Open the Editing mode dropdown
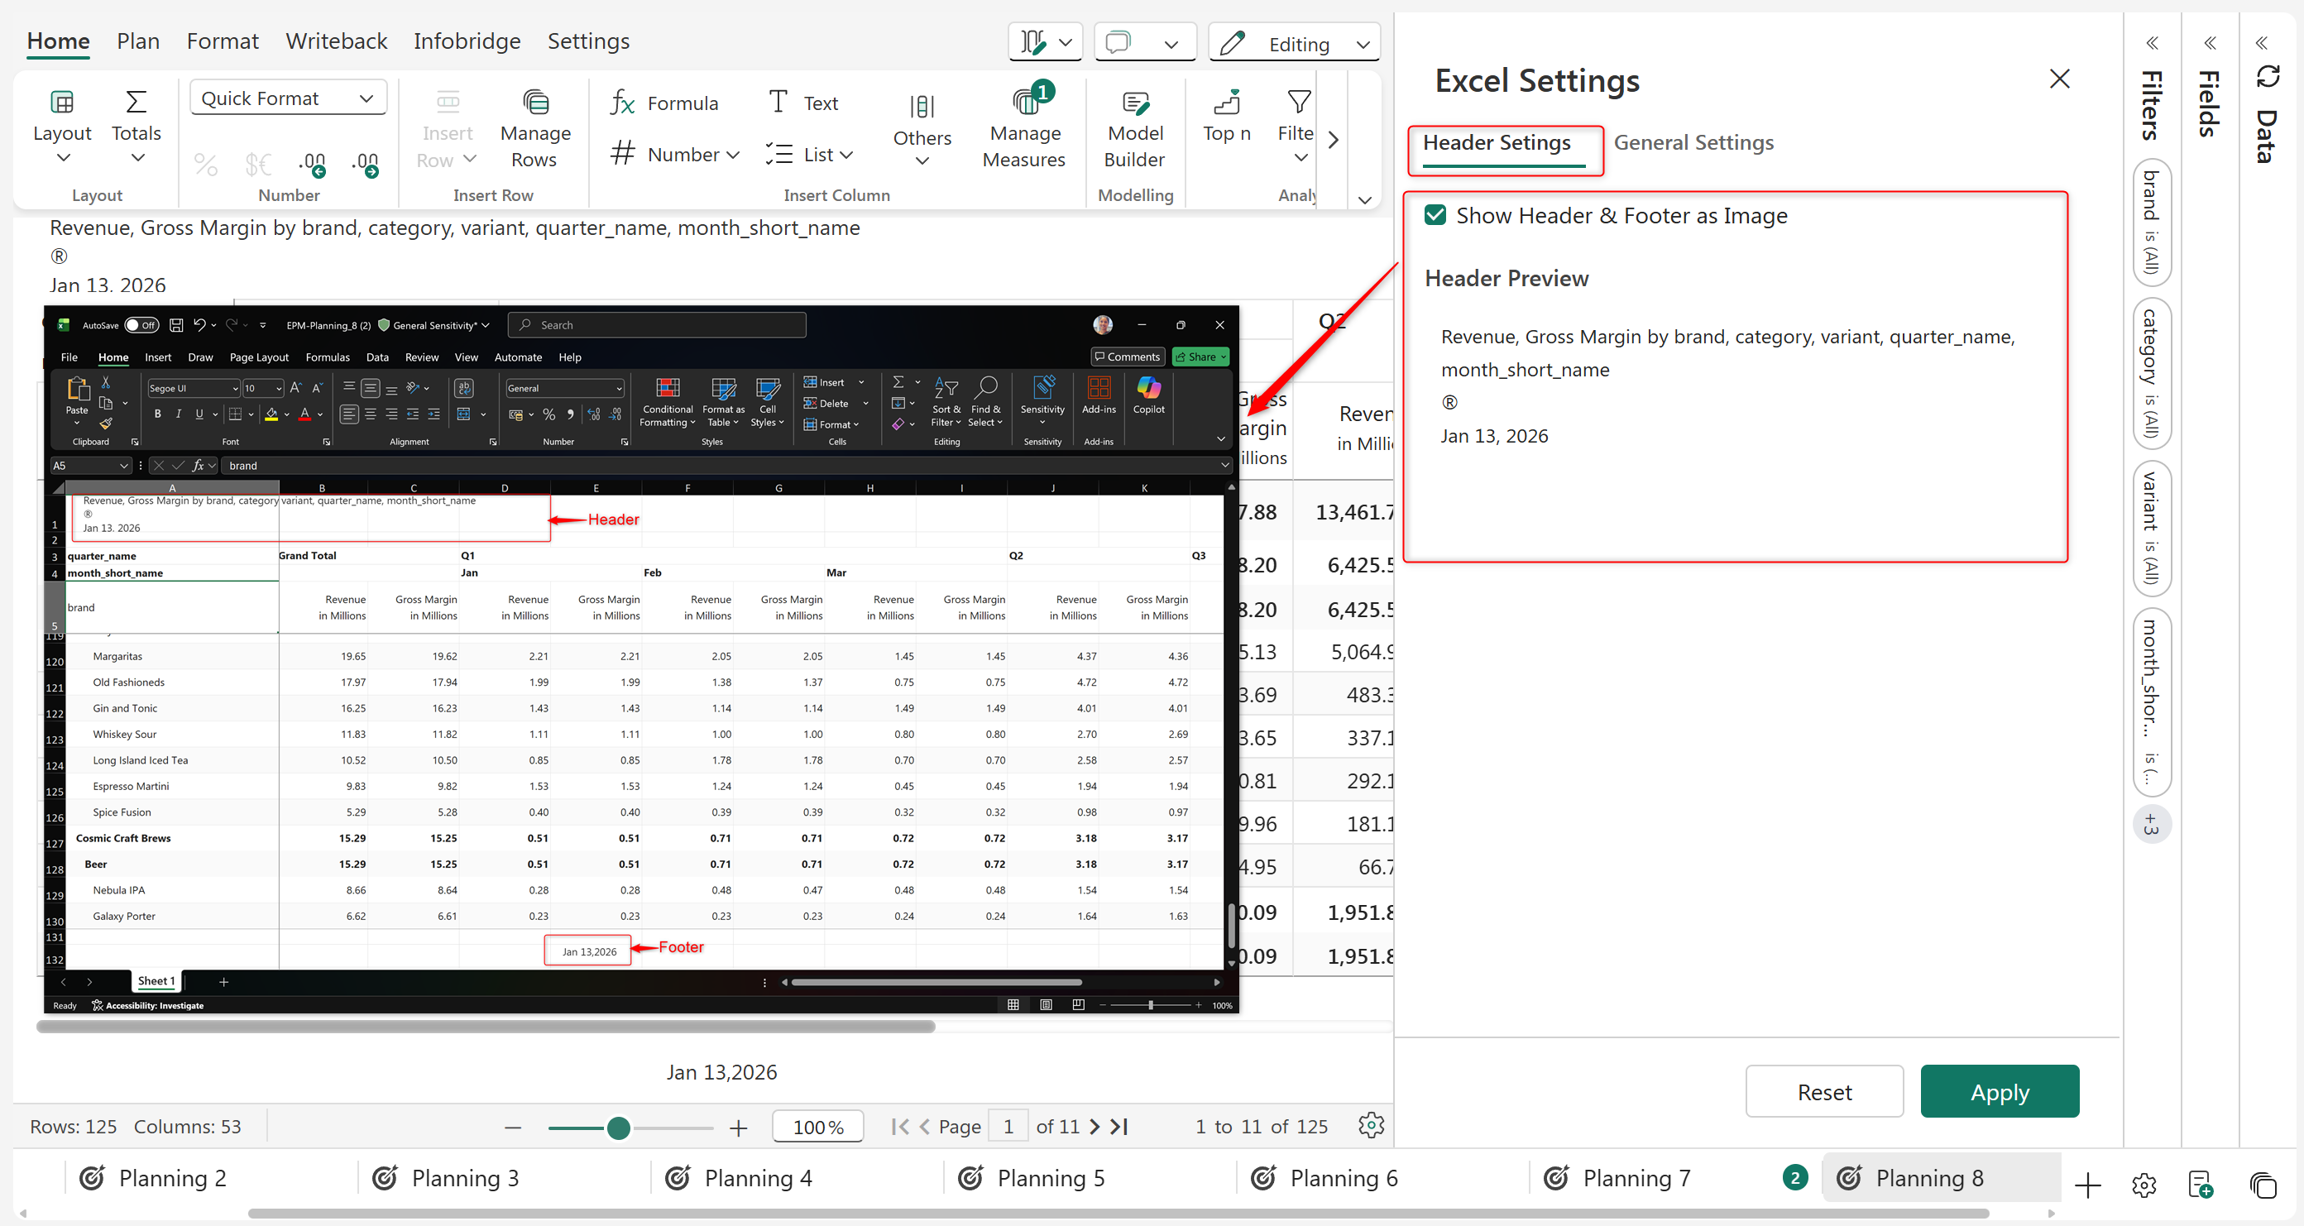 (x=1294, y=43)
